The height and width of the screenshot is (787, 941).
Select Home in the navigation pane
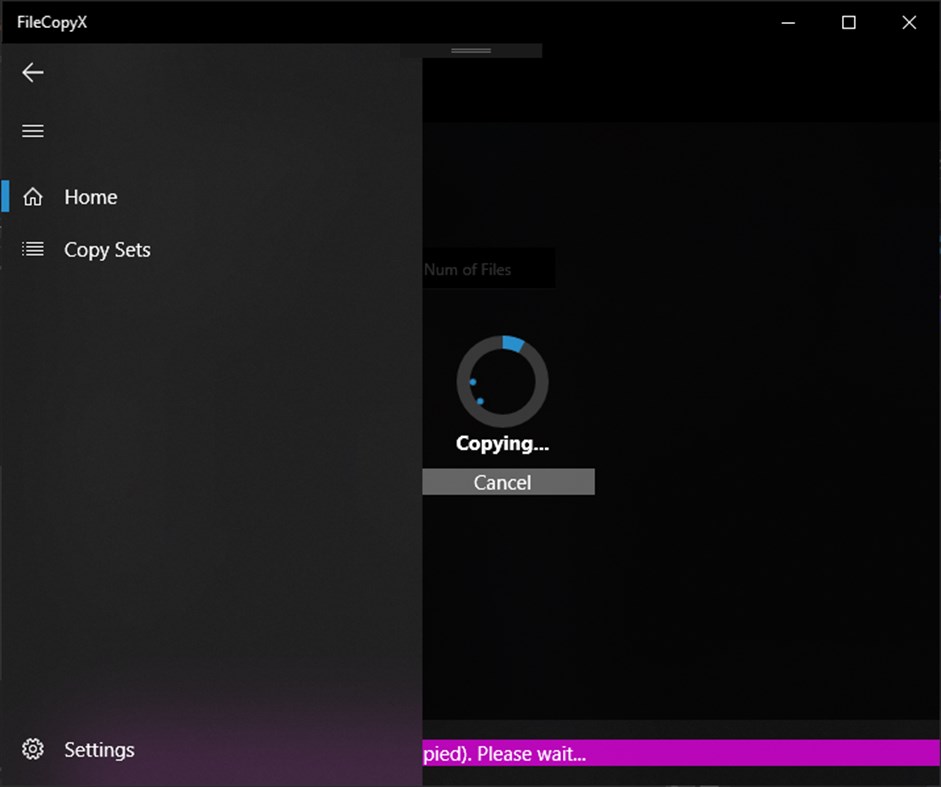(x=90, y=196)
